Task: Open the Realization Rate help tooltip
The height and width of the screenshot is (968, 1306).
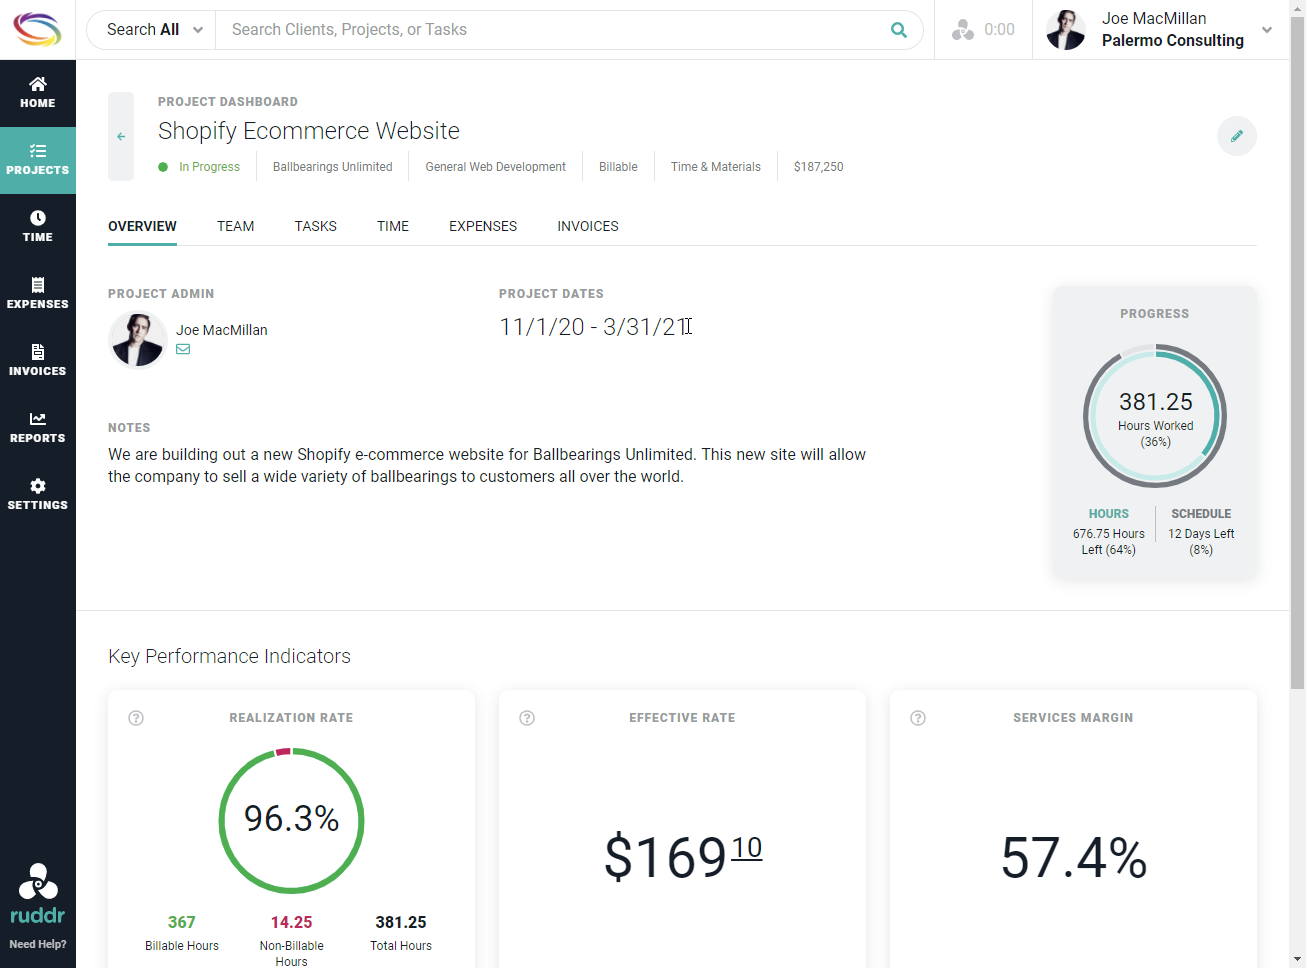Action: click(135, 717)
